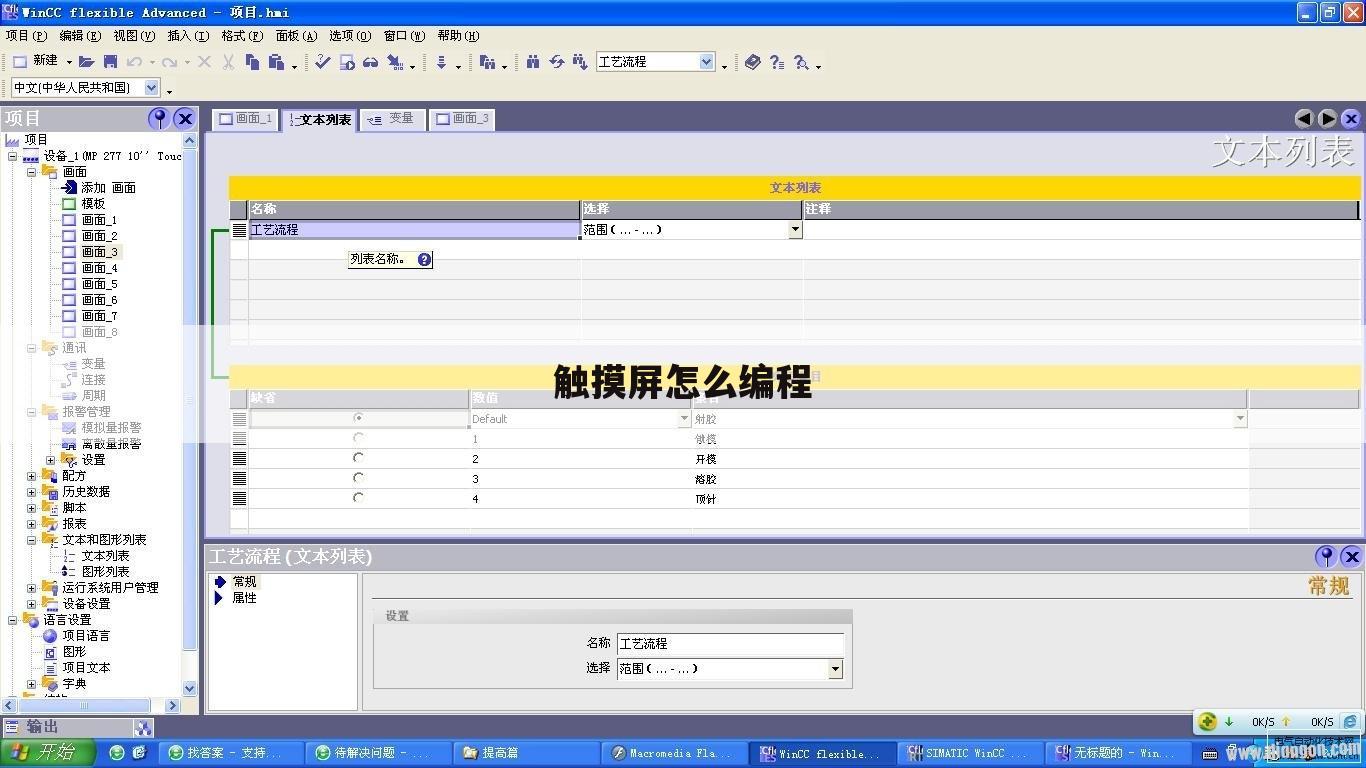Expand the 脚本 folder

tap(32, 508)
